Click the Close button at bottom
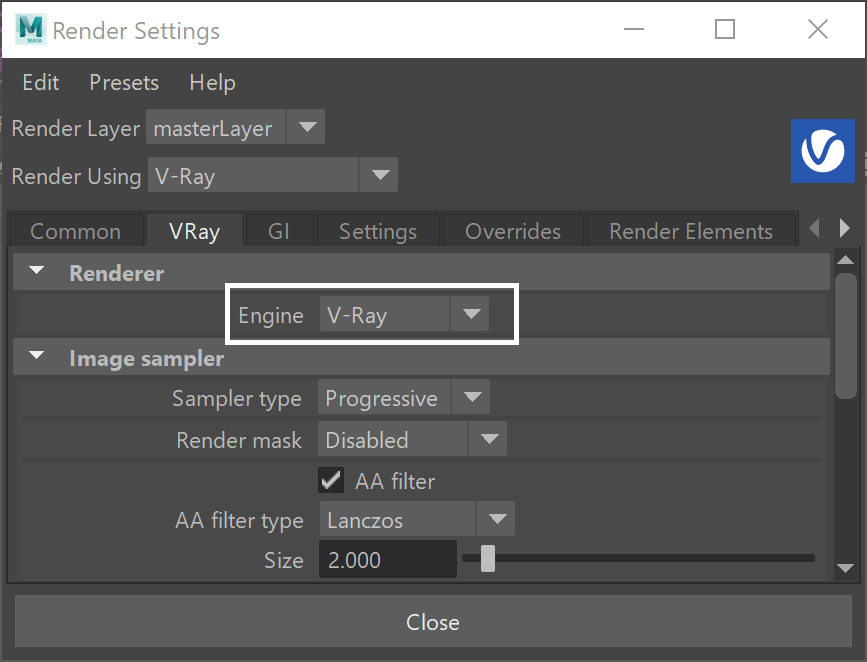Image resolution: width=867 pixels, height=662 pixels. click(x=433, y=621)
